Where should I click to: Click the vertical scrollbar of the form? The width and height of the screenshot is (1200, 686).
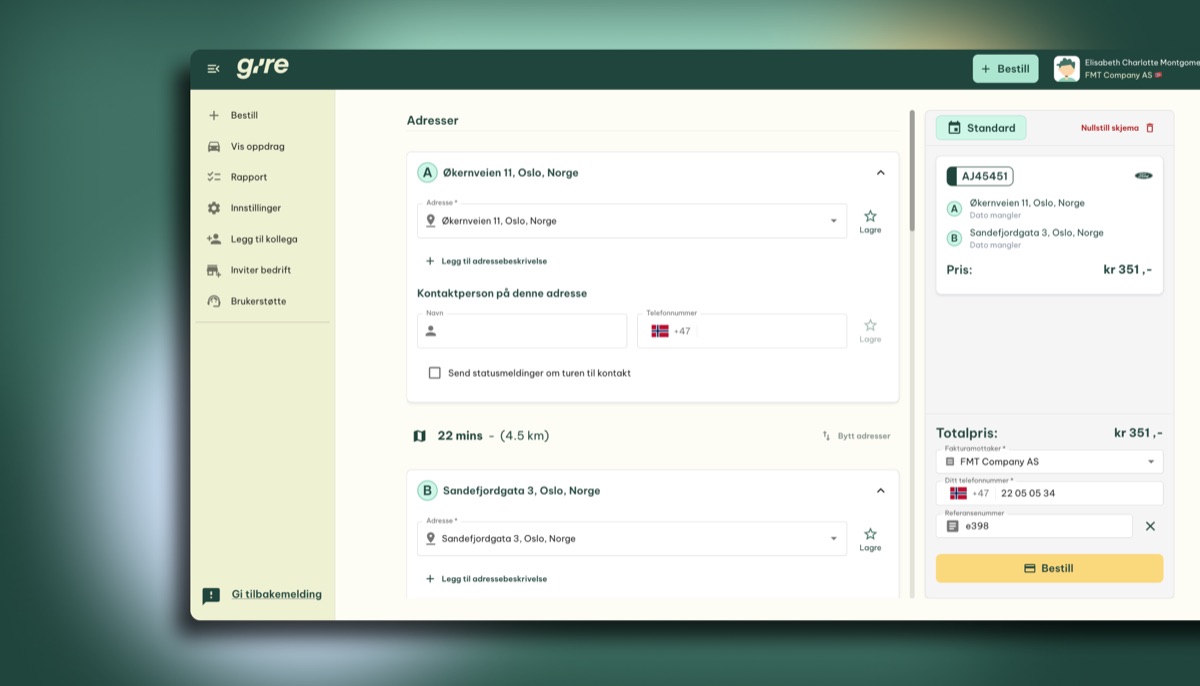click(x=912, y=170)
